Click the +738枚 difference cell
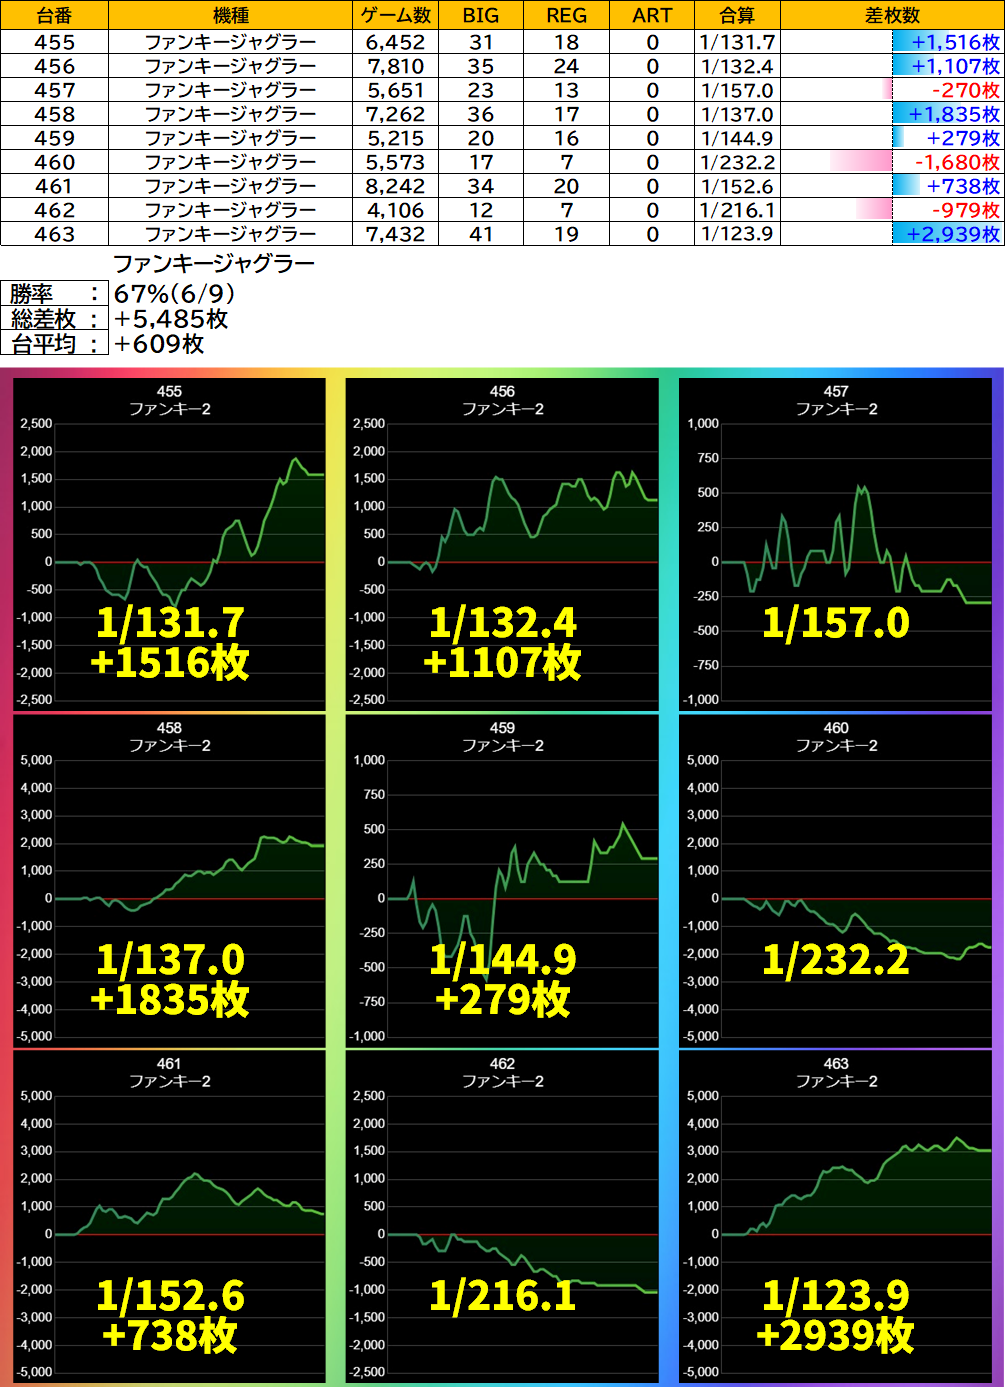1006x1388 pixels. coord(892,186)
